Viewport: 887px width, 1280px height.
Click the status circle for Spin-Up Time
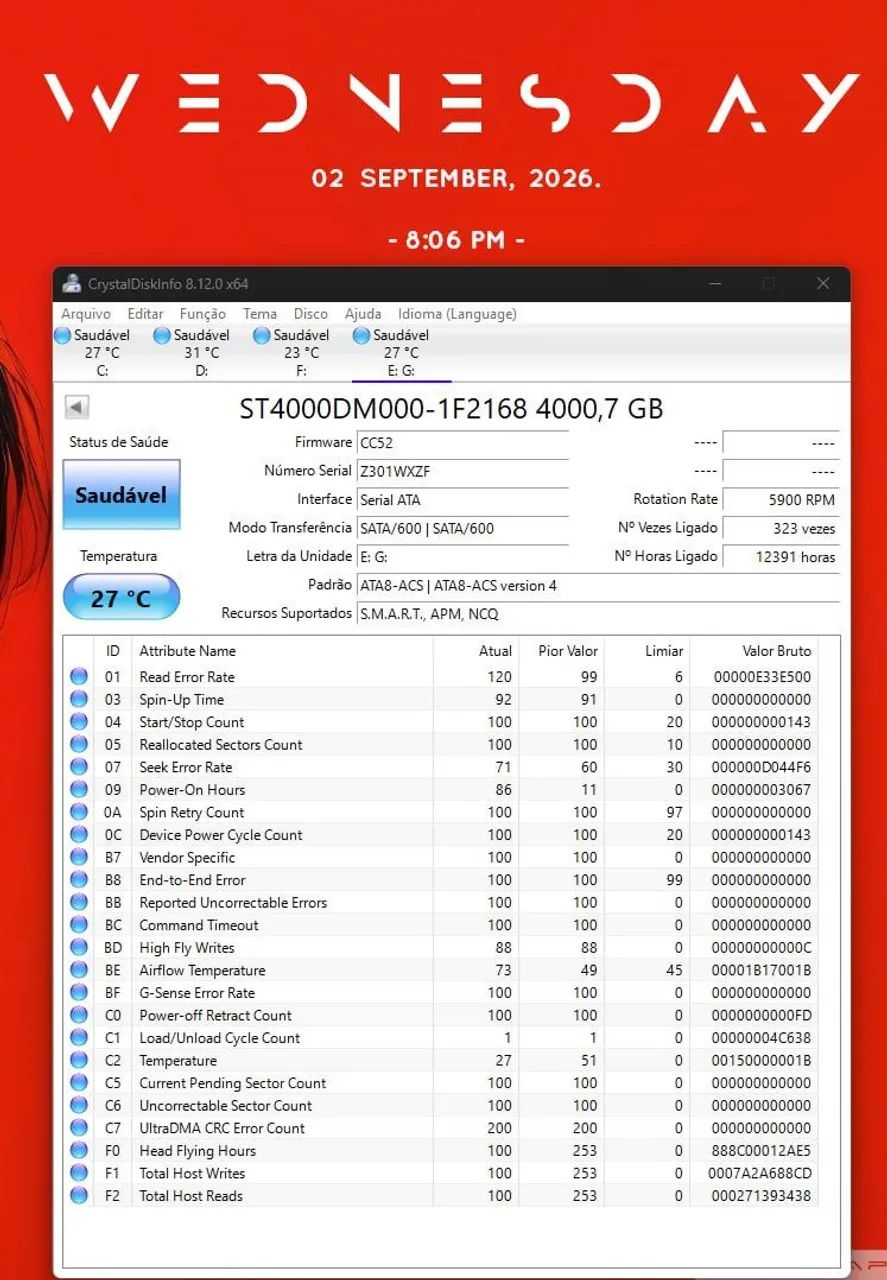(79, 700)
